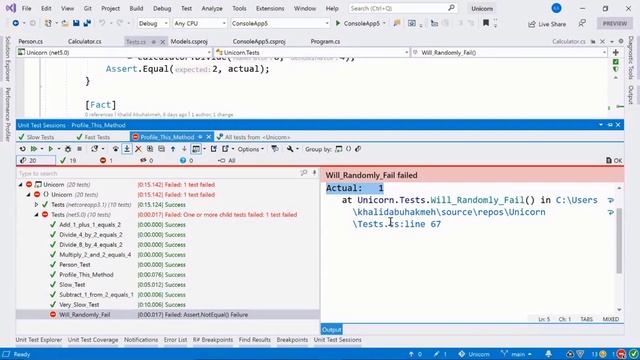
Task: Click the Undo icon in toolbar
Action: (102, 23)
